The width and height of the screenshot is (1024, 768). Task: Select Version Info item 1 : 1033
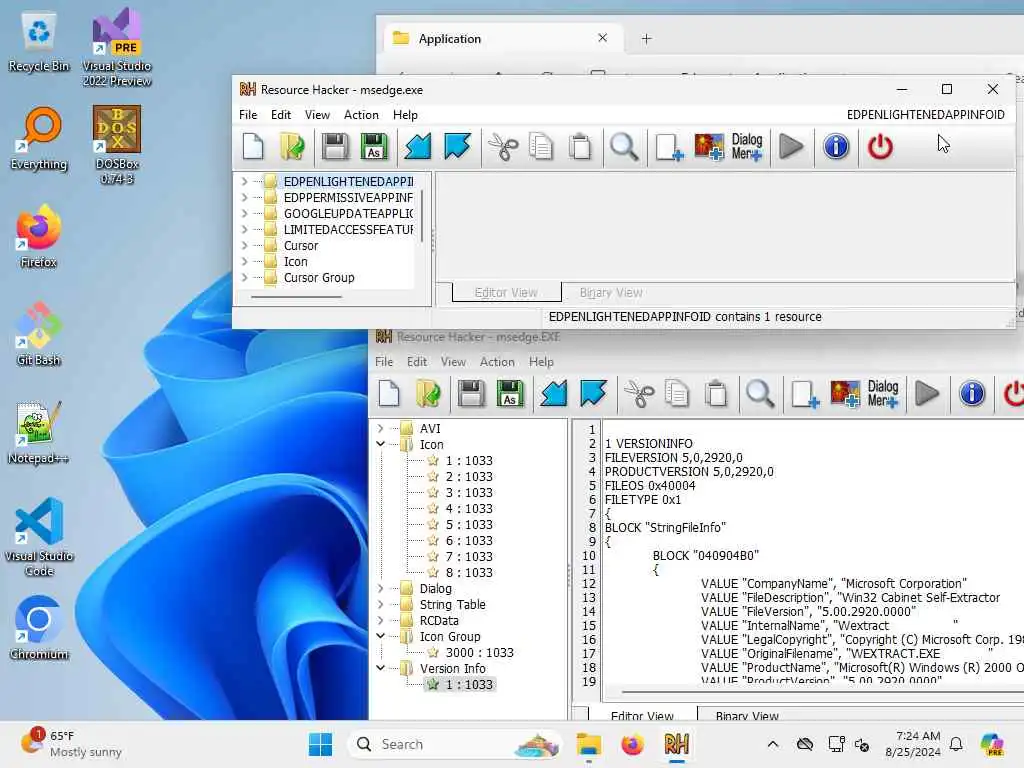click(x=460, y=684)
